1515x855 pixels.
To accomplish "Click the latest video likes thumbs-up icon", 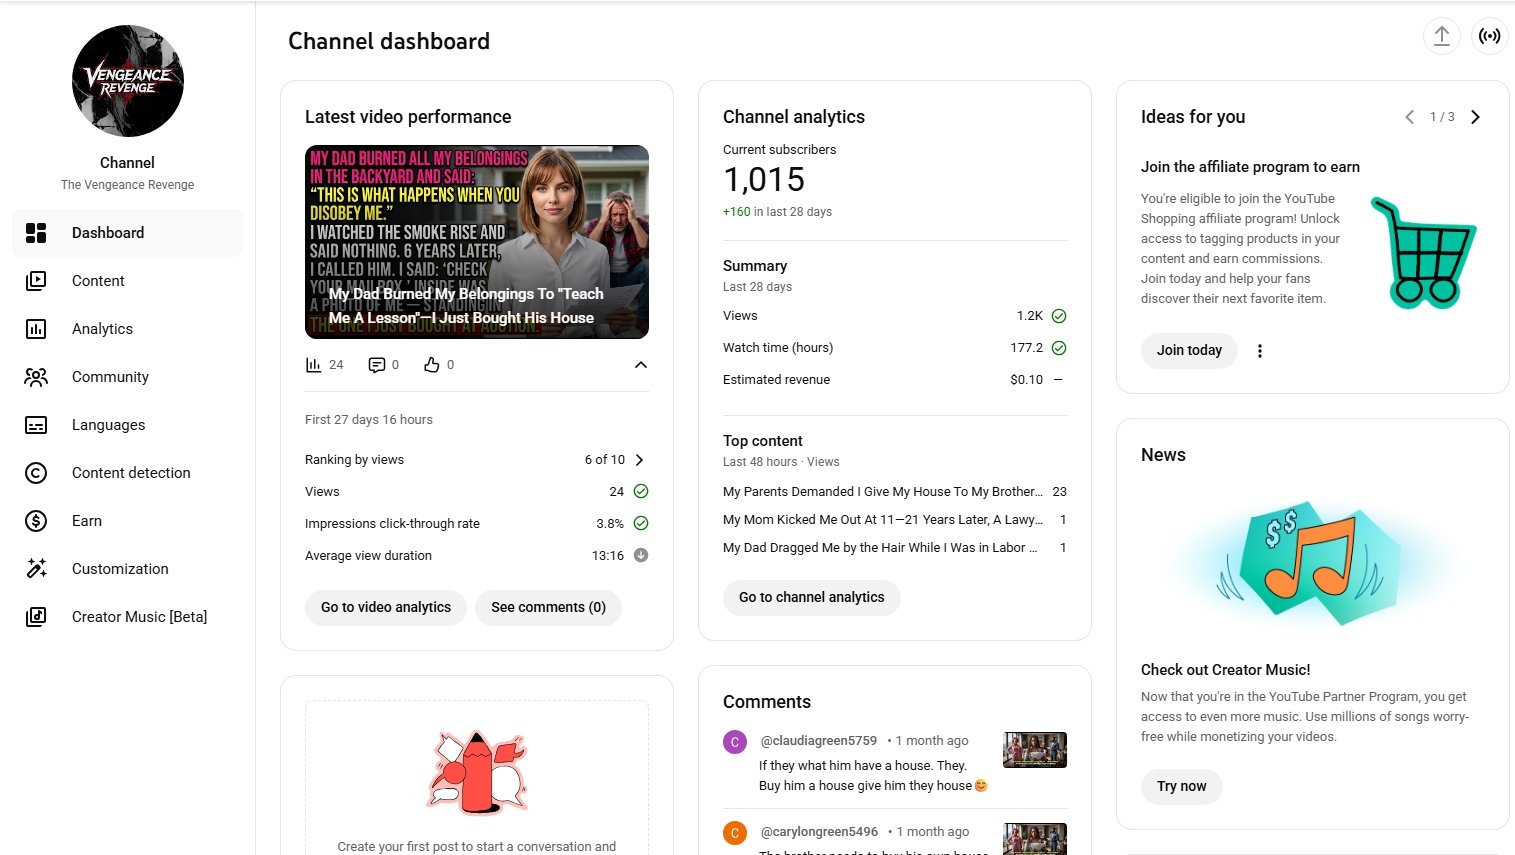I will 431,365.
